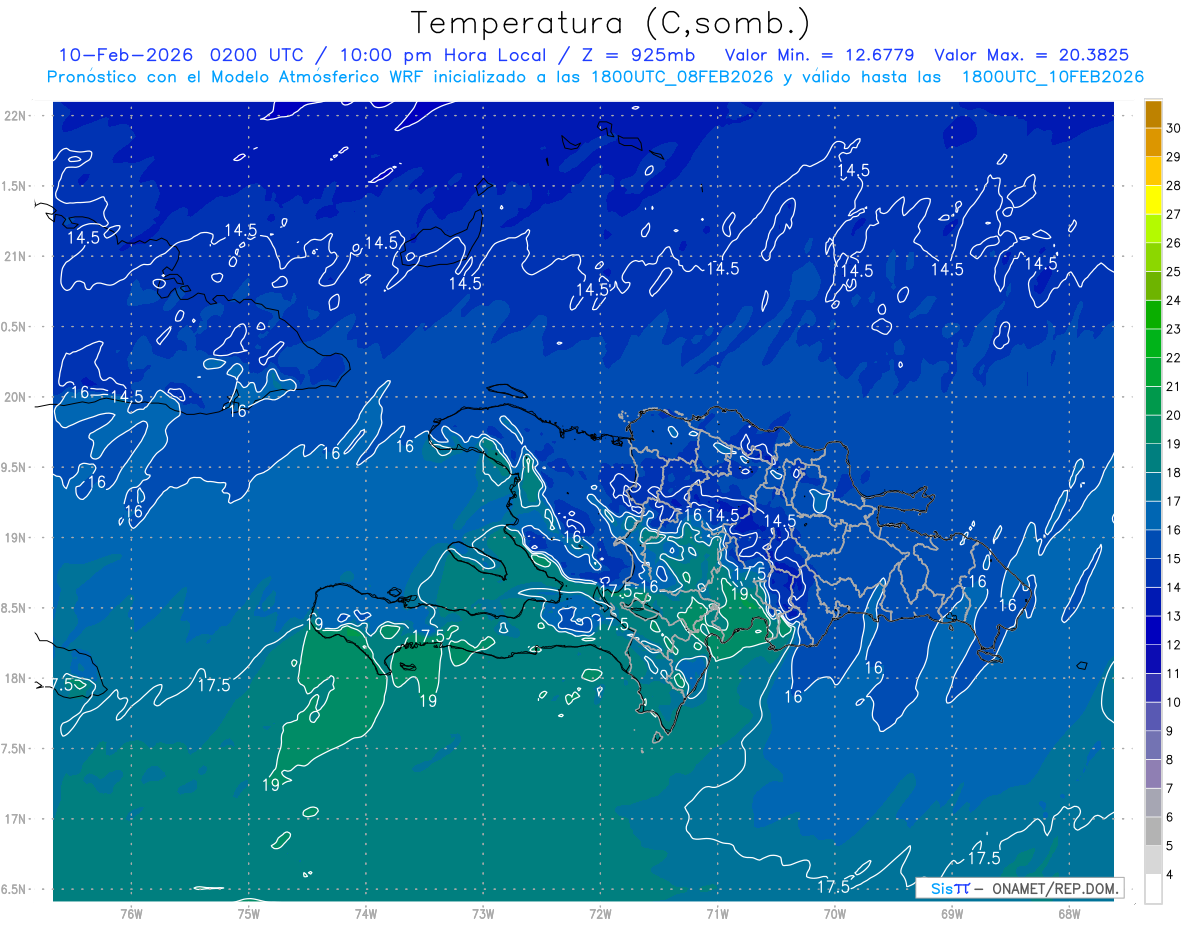Click the '73W' longitude axis label
Screen dimensions: 1200x927
[x=483, y=914]
